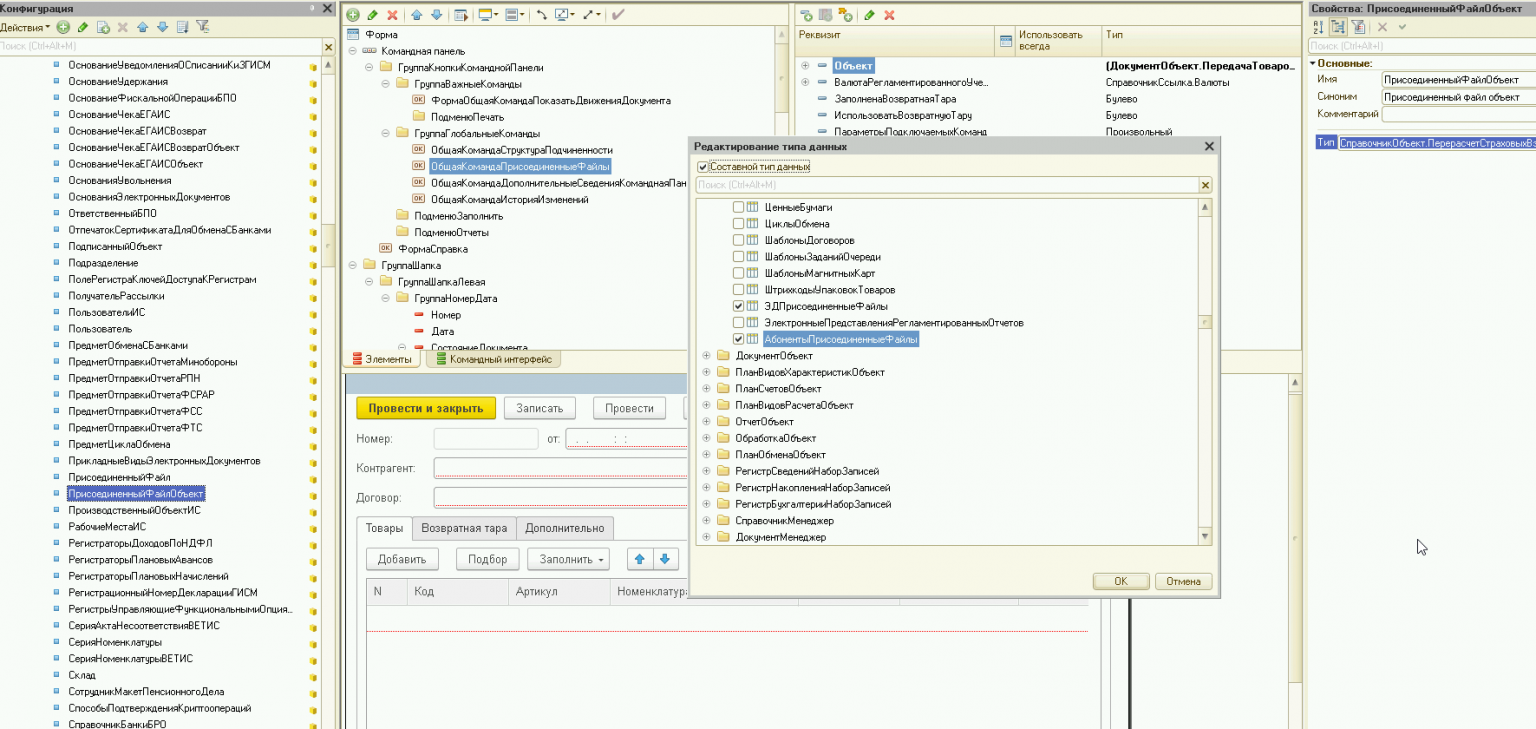Click the move up arrow in form editor toolbar

tap(417, 15)
